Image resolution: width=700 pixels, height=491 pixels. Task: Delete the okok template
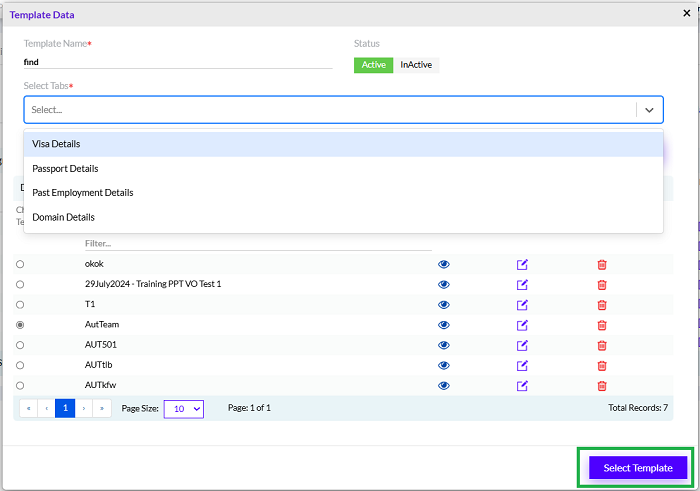tap(602, 265)
